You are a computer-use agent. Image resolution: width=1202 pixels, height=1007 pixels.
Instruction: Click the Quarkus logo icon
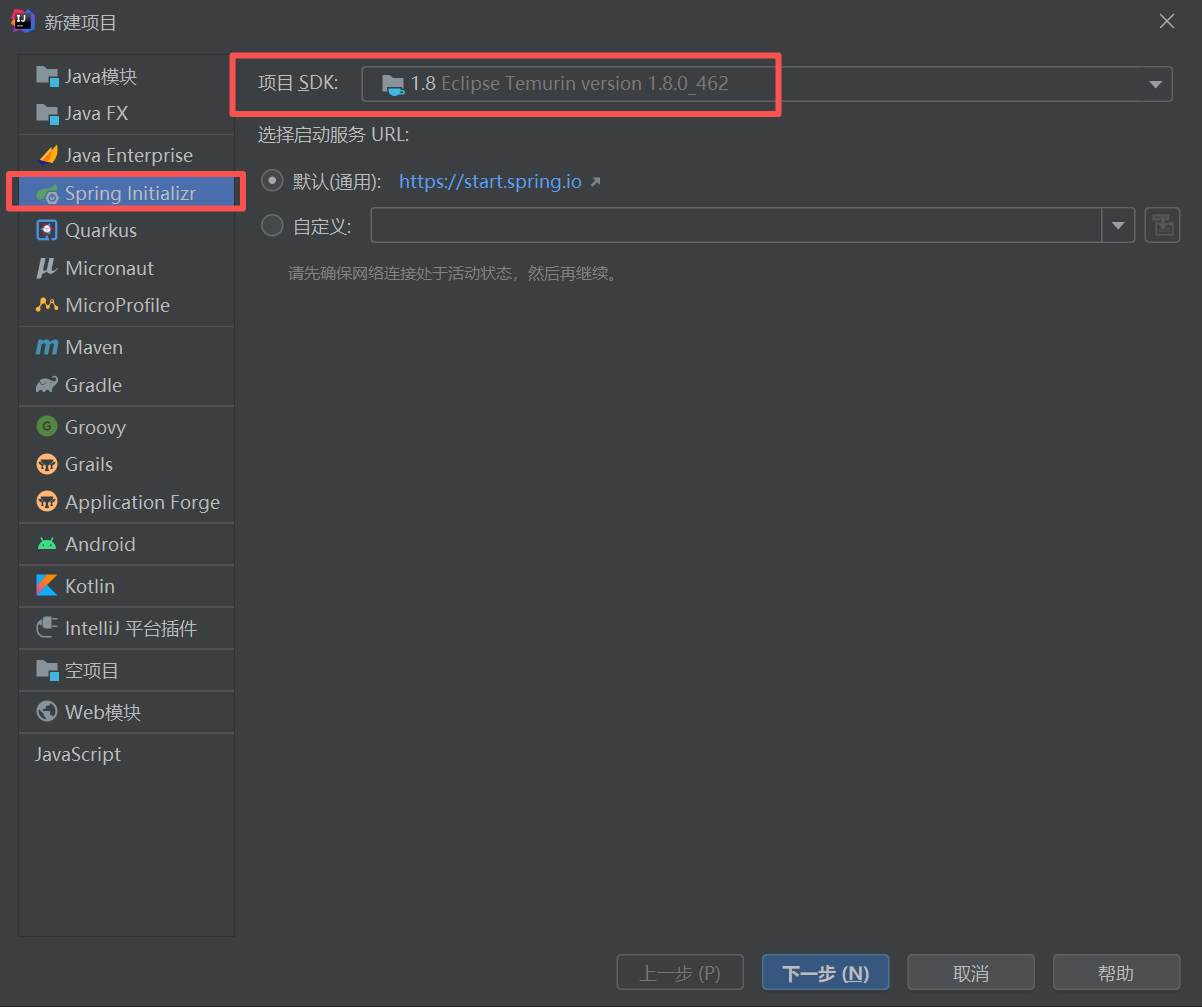[x=47, y=230]
